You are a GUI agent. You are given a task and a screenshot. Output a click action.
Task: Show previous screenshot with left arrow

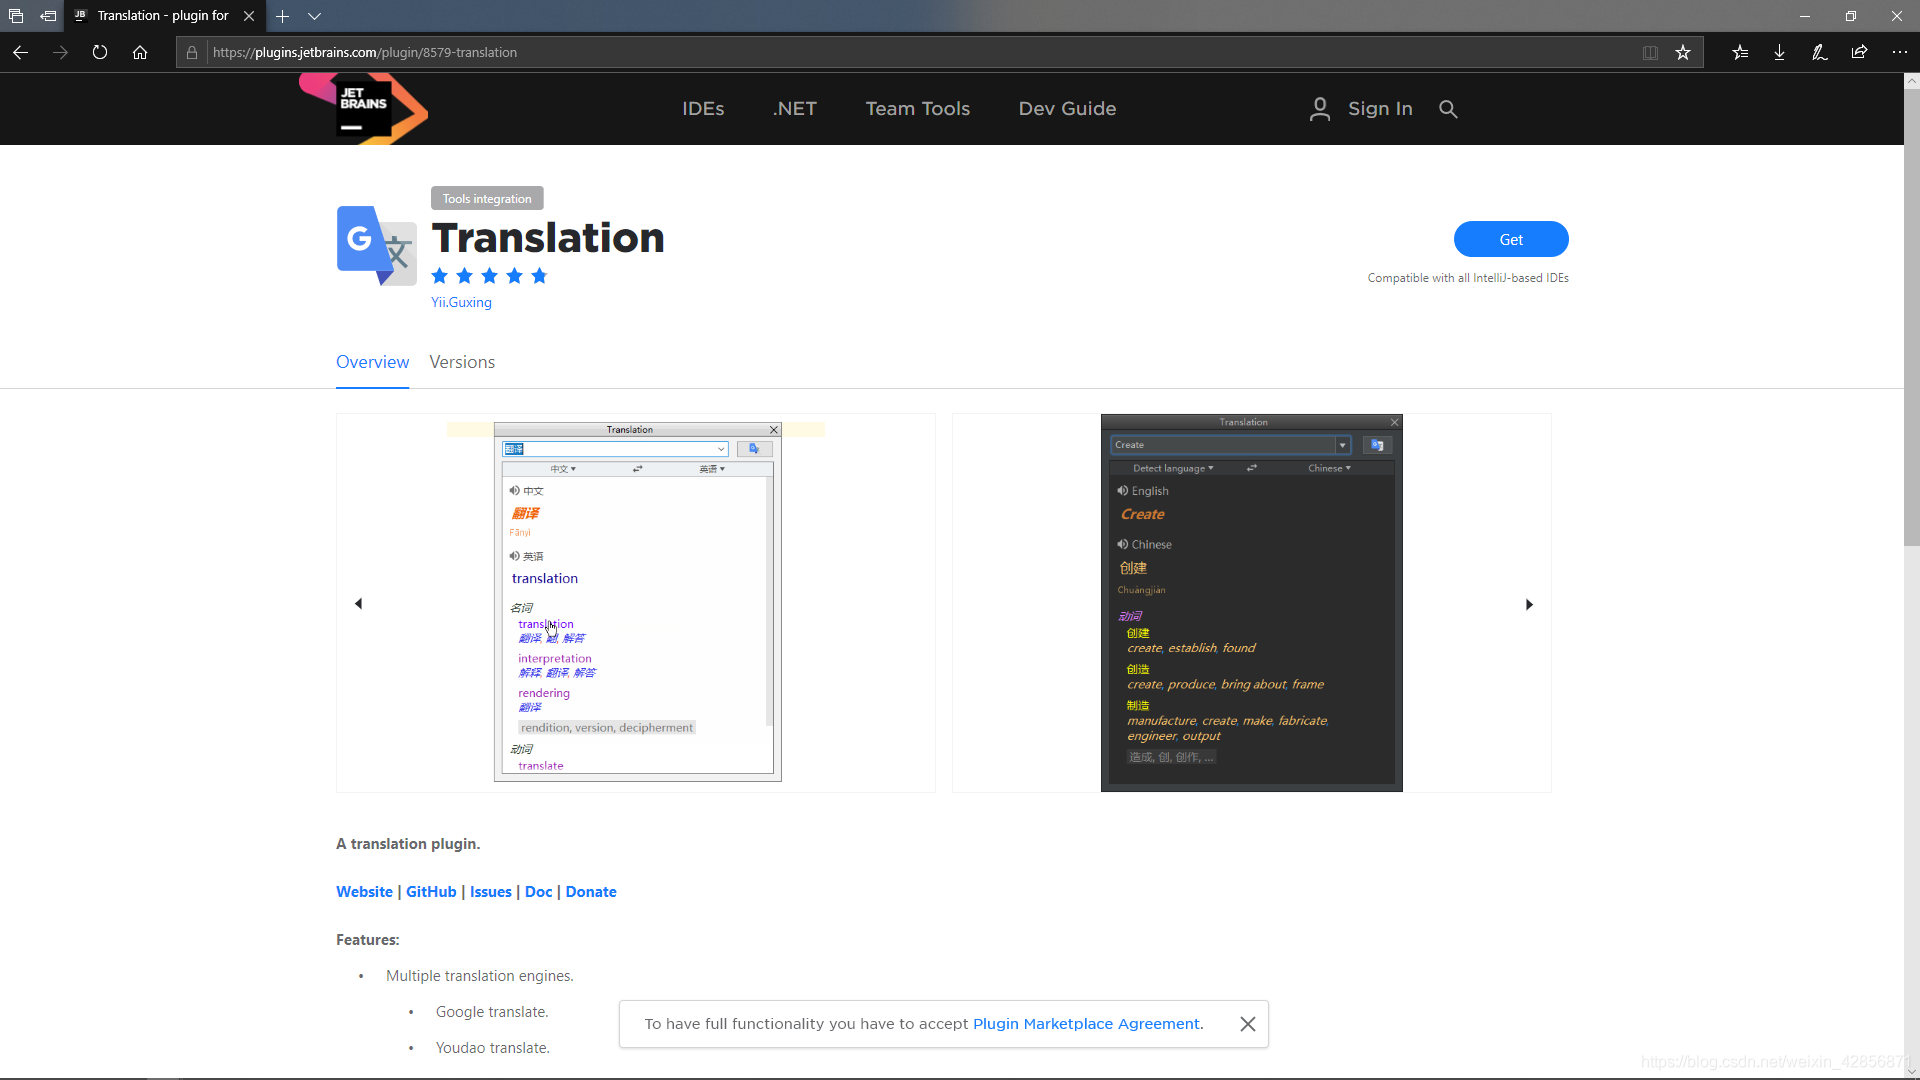pos(358,603)
